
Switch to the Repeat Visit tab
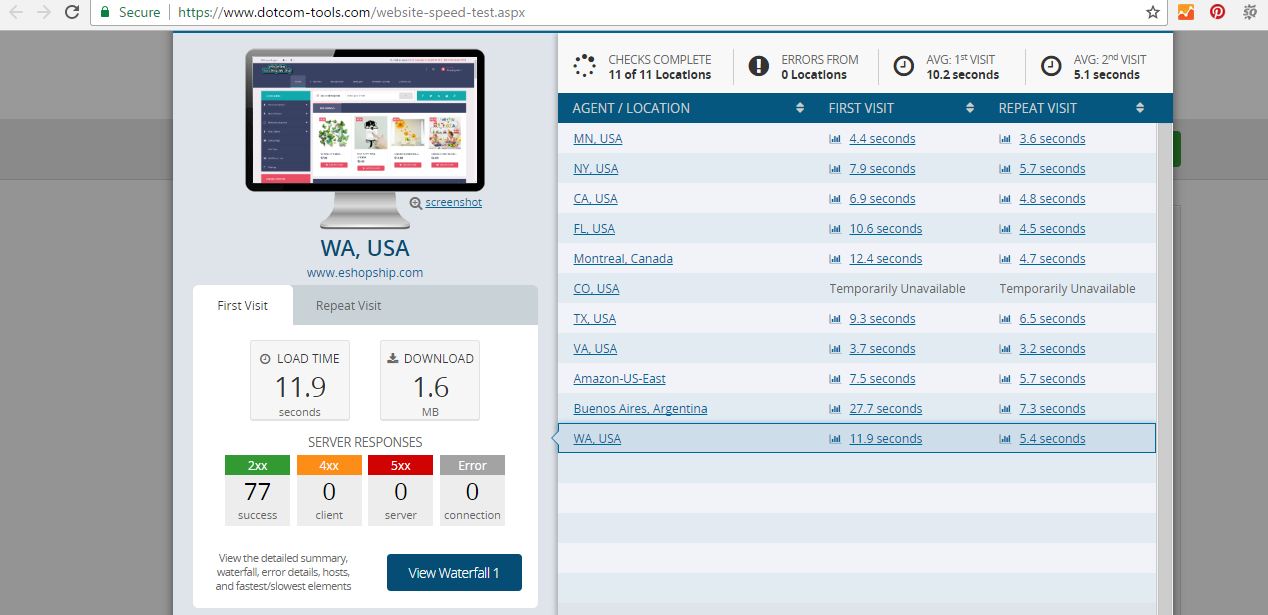[x=349, y=305]
